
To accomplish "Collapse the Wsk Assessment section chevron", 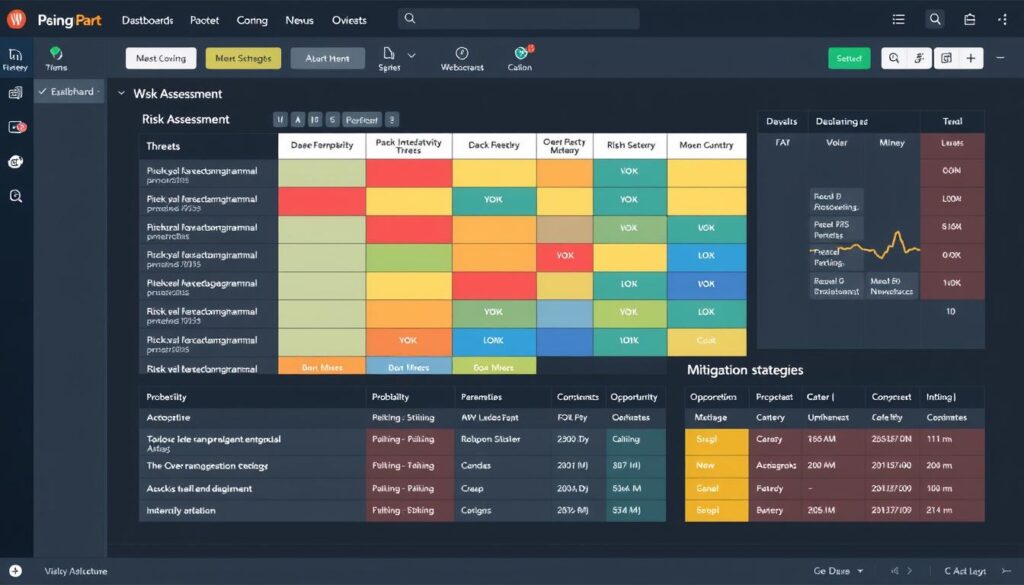I will [x=122, y=93].
